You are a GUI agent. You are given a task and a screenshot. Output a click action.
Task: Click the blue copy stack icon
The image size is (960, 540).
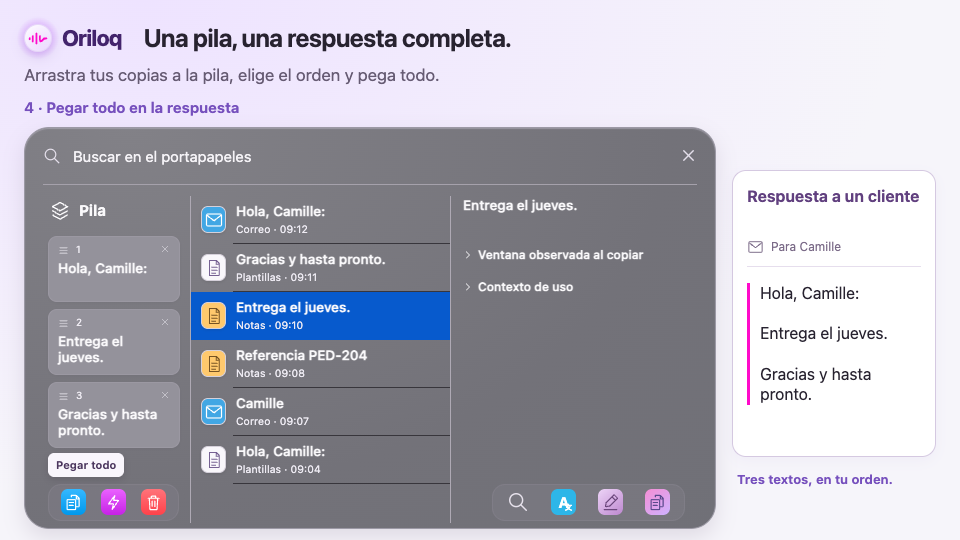(73, 502)
